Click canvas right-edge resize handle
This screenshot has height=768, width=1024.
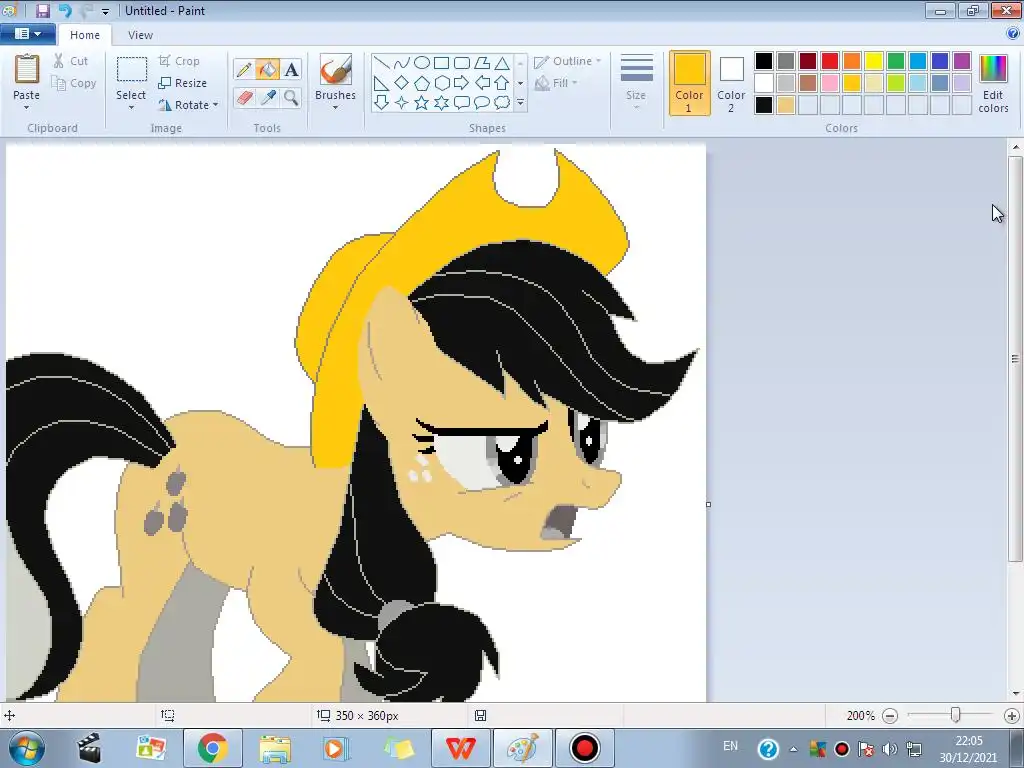pyautogui.click(x=709, y=504)
